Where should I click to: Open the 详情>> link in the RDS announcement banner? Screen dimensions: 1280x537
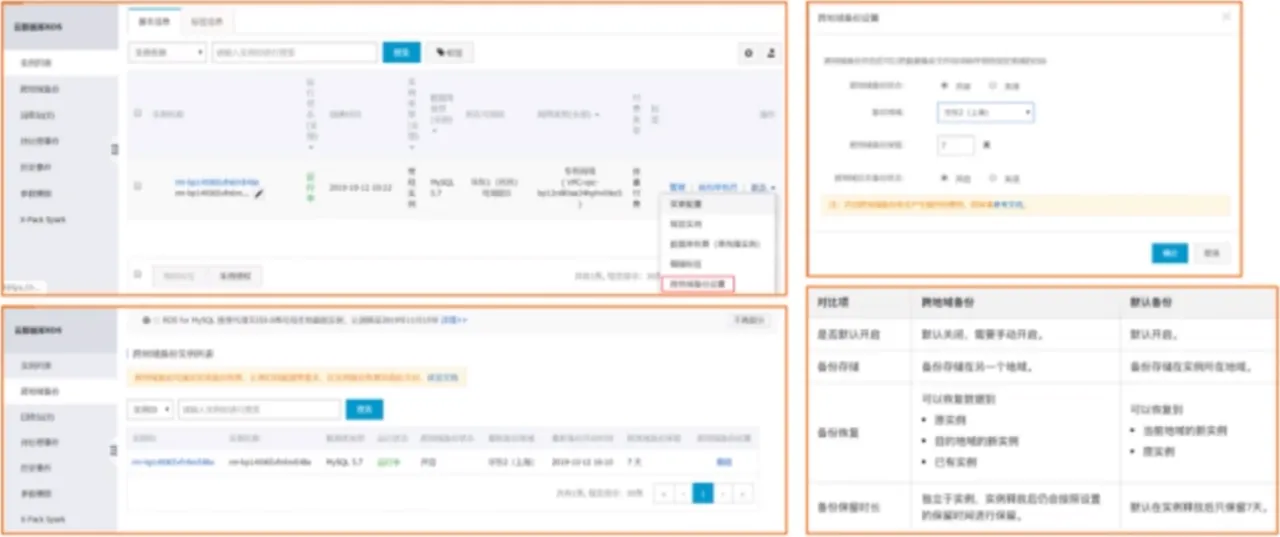tap(455, 320)
